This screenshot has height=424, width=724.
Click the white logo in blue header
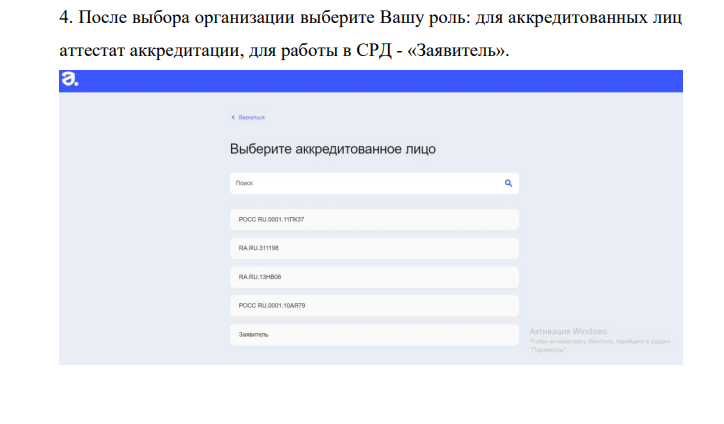(70, 79)
